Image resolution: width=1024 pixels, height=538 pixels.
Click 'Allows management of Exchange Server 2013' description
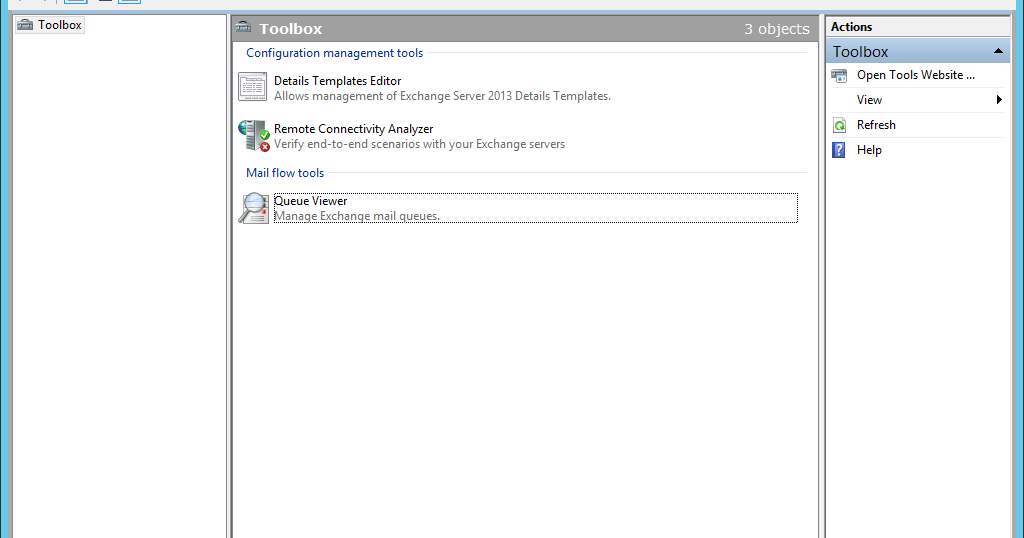[442, 96]
